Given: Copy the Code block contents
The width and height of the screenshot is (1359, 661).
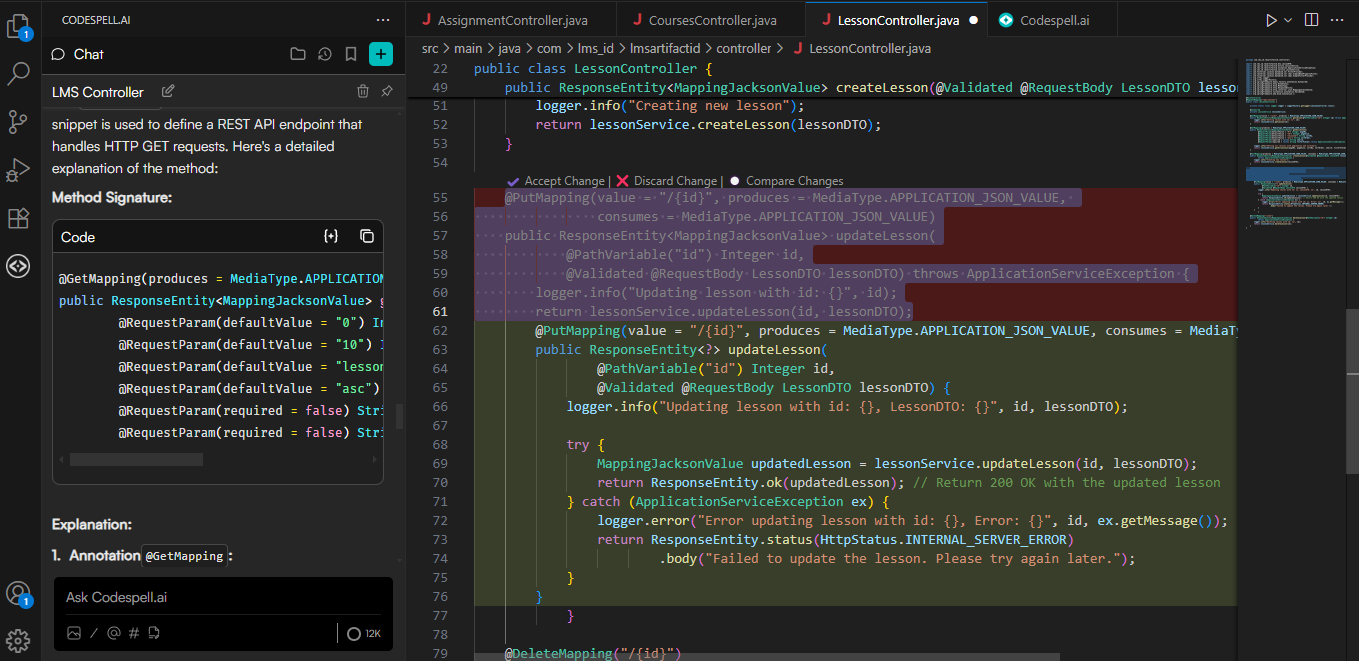Looking at the screenshot, I should (367, 237).
